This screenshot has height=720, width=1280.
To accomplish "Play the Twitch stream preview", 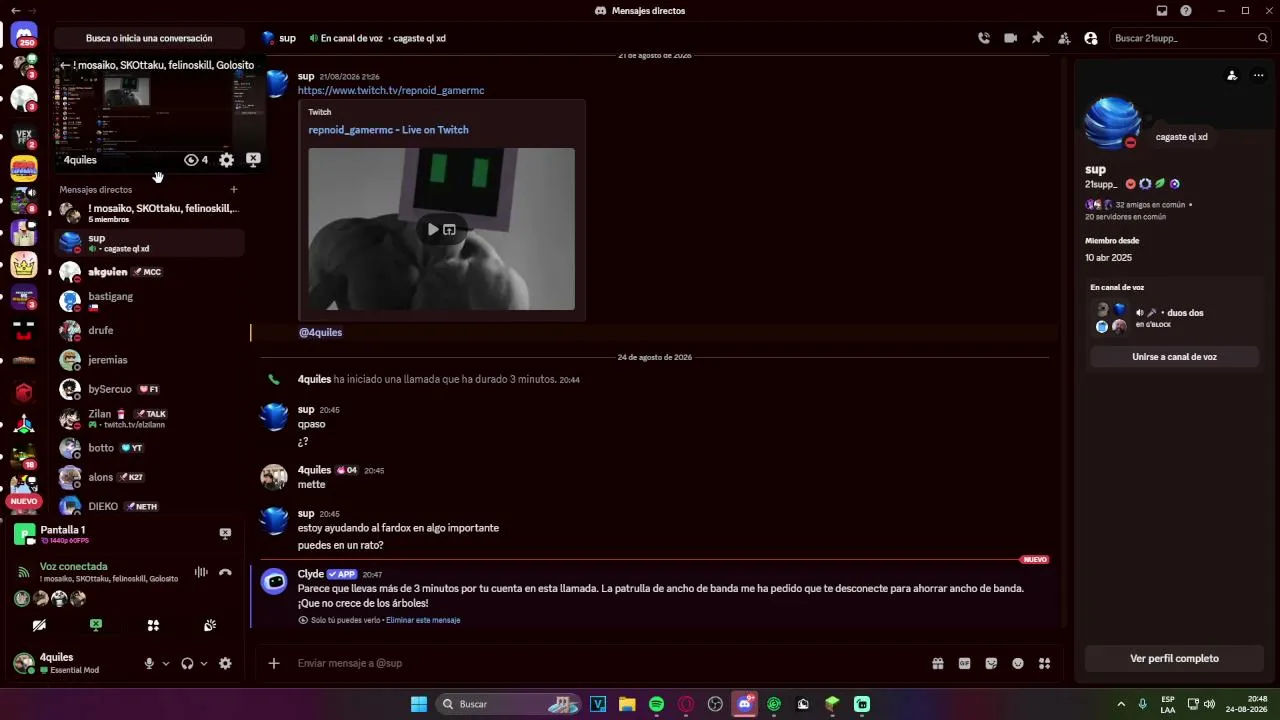I will (433, 229).
